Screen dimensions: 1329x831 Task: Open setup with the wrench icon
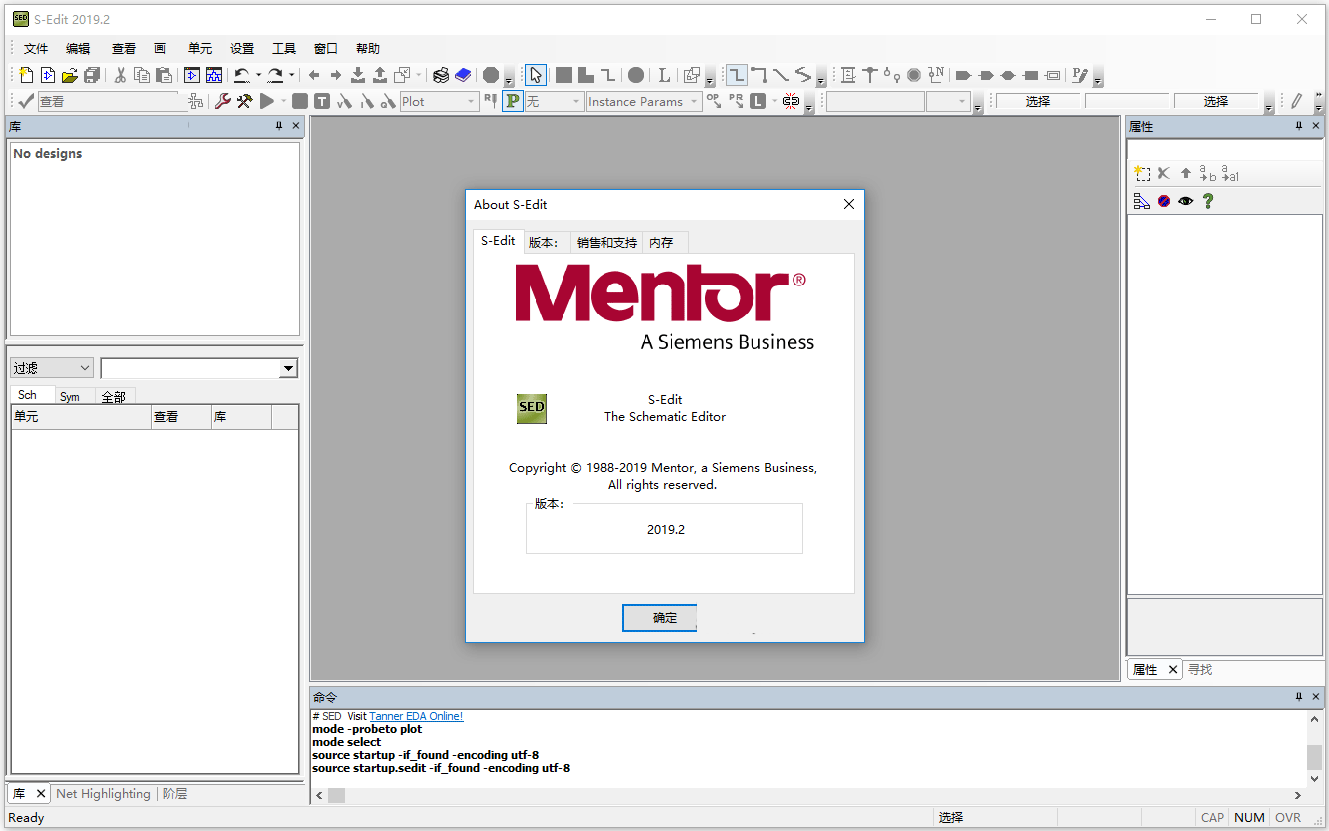[x=223, y=101]
